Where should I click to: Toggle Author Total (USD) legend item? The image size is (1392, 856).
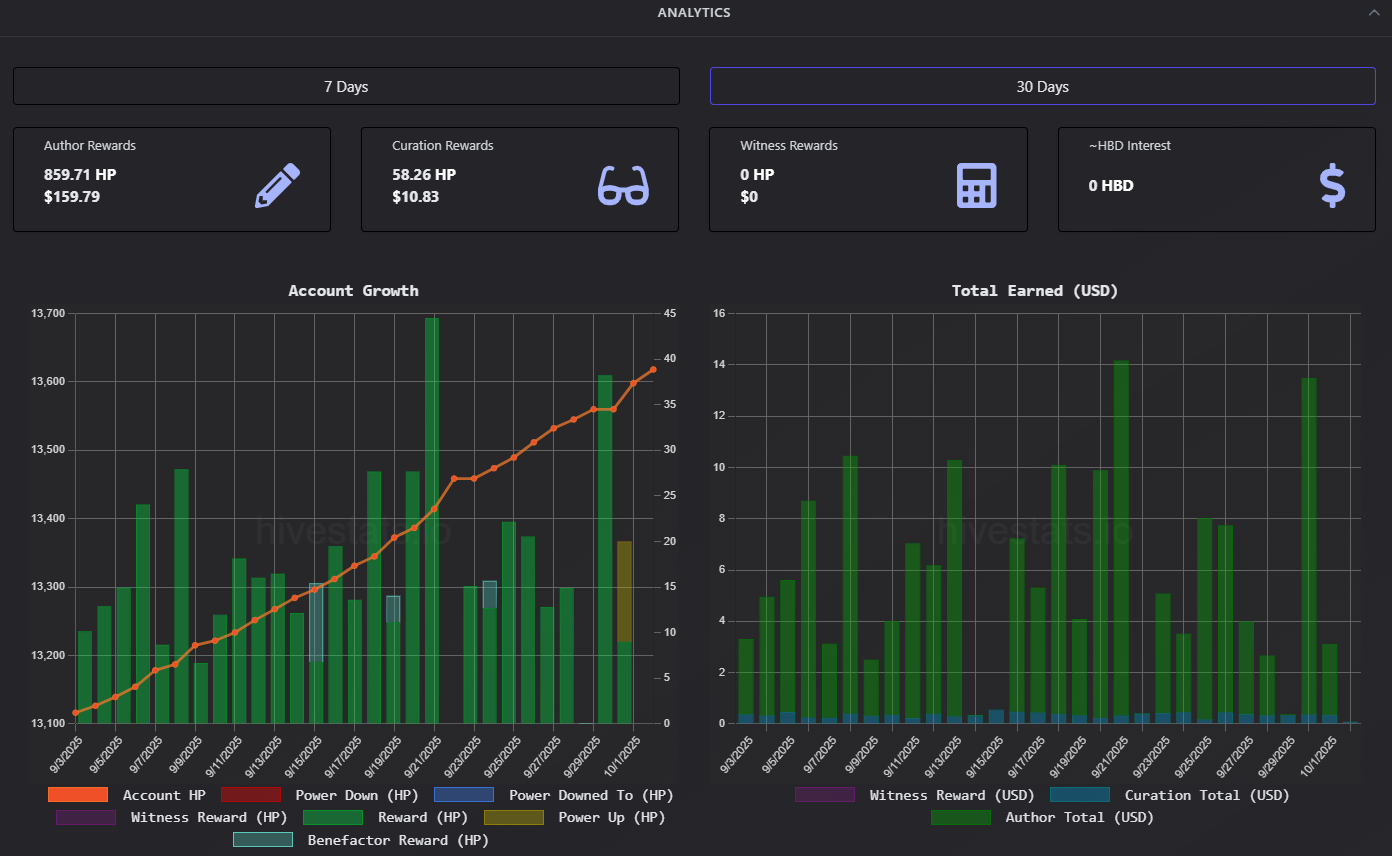tap(960, 817)
